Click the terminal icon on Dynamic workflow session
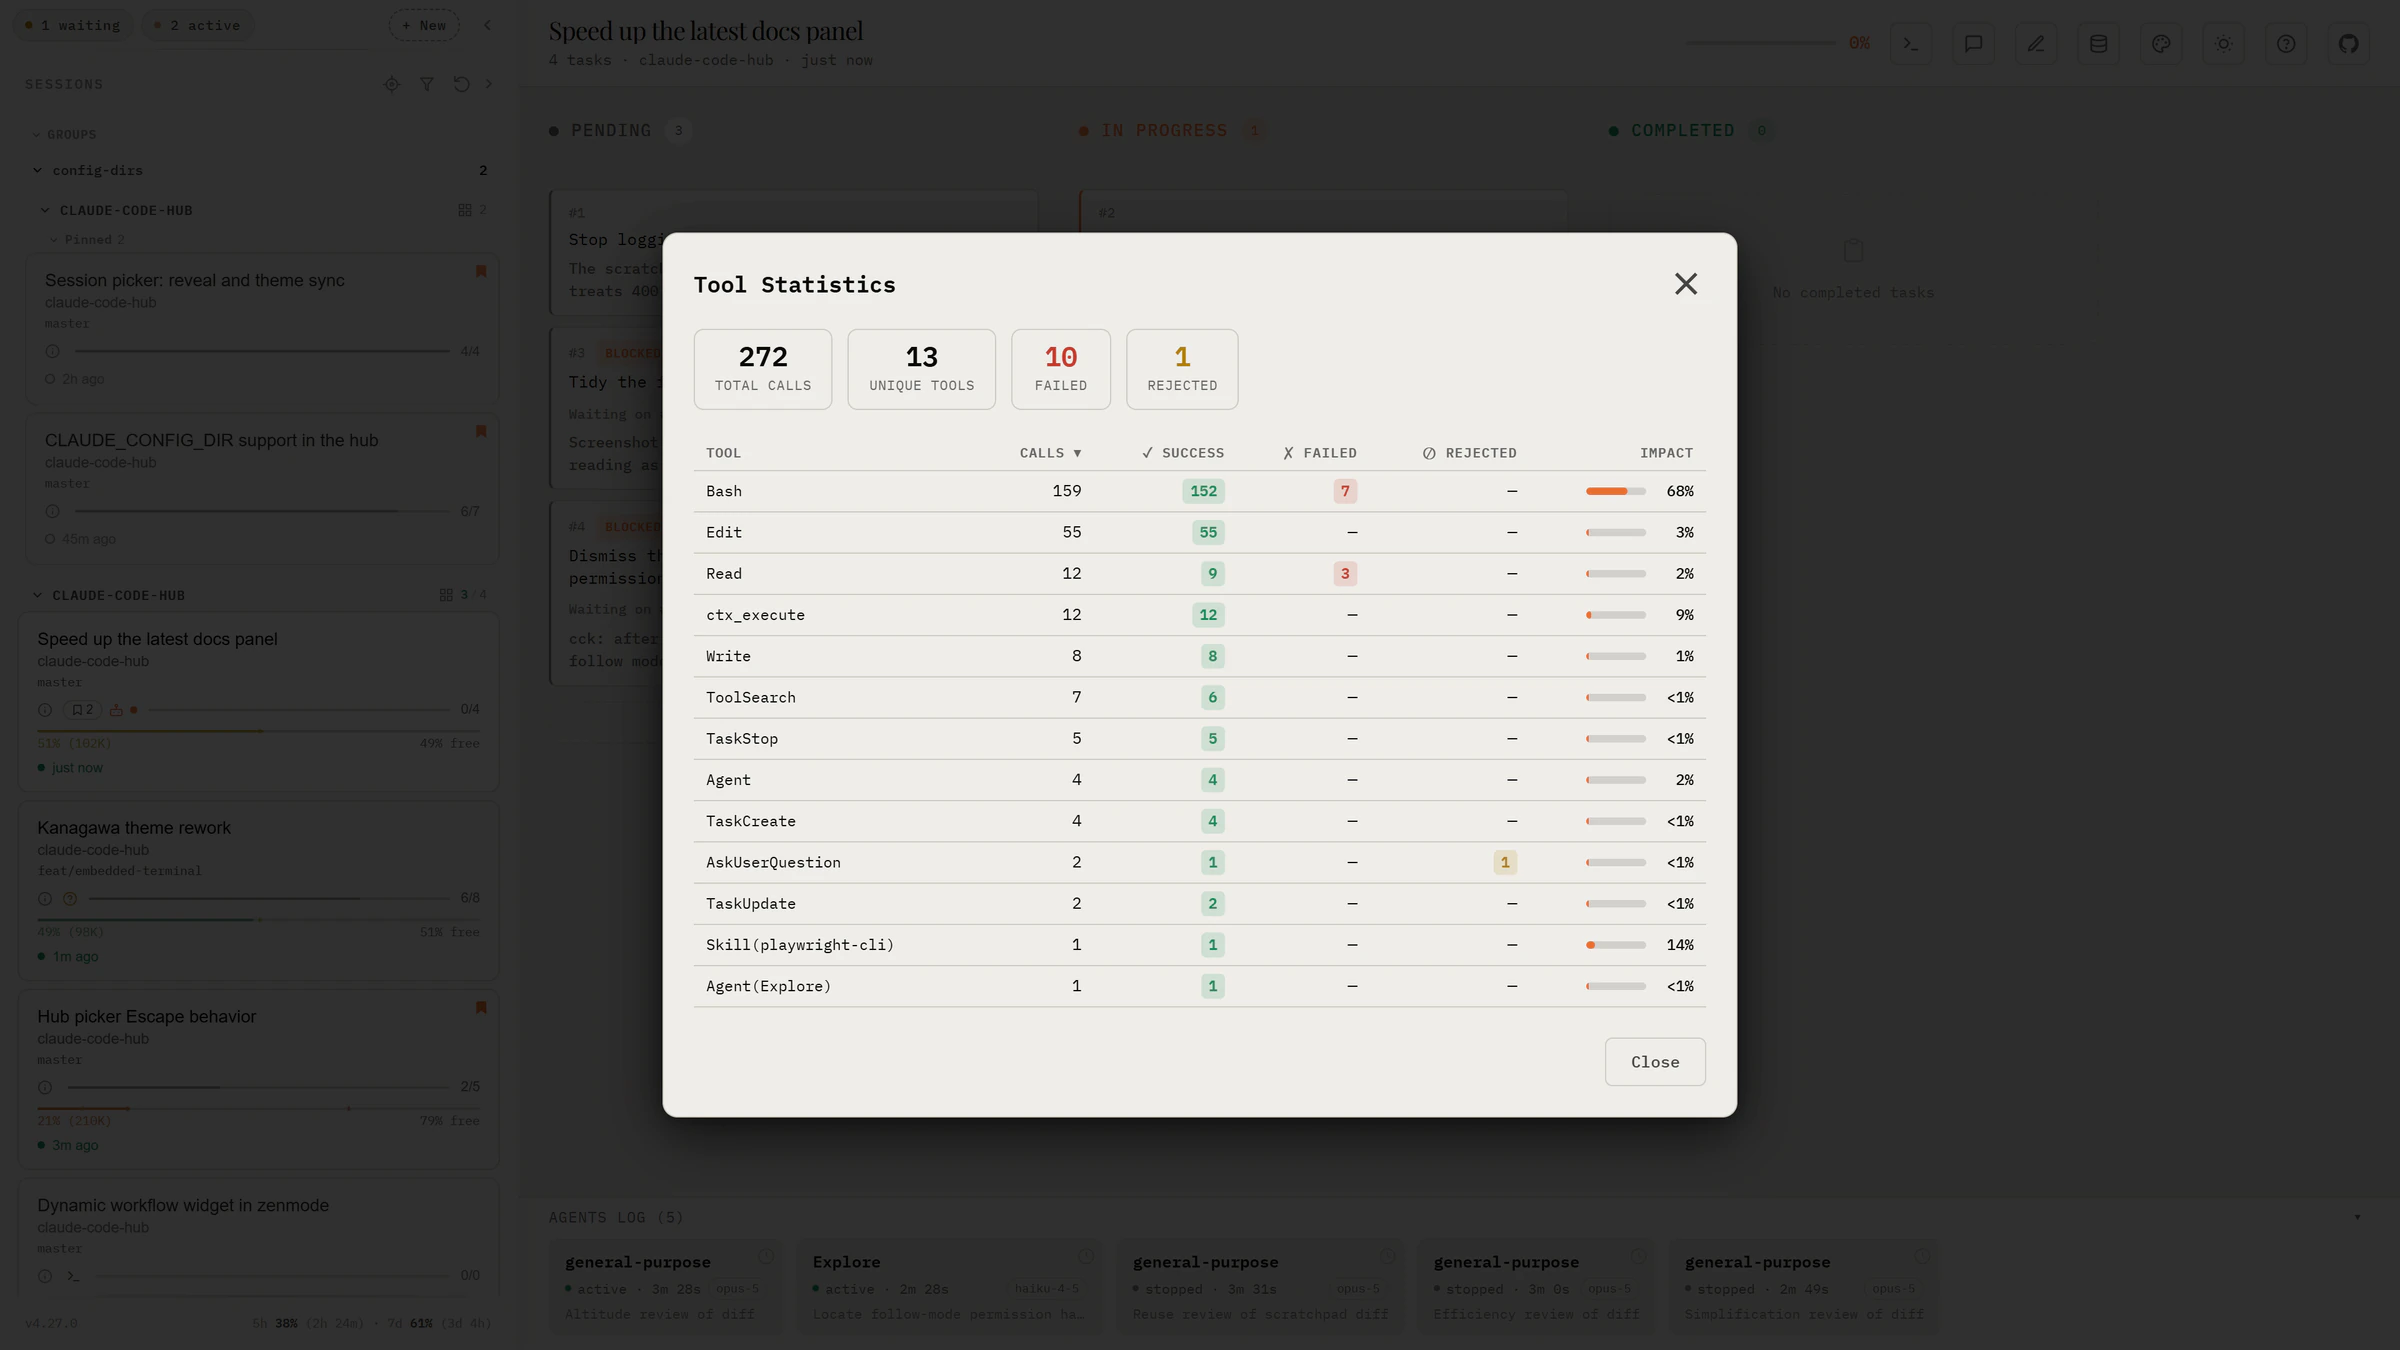 click(73, 1276)
